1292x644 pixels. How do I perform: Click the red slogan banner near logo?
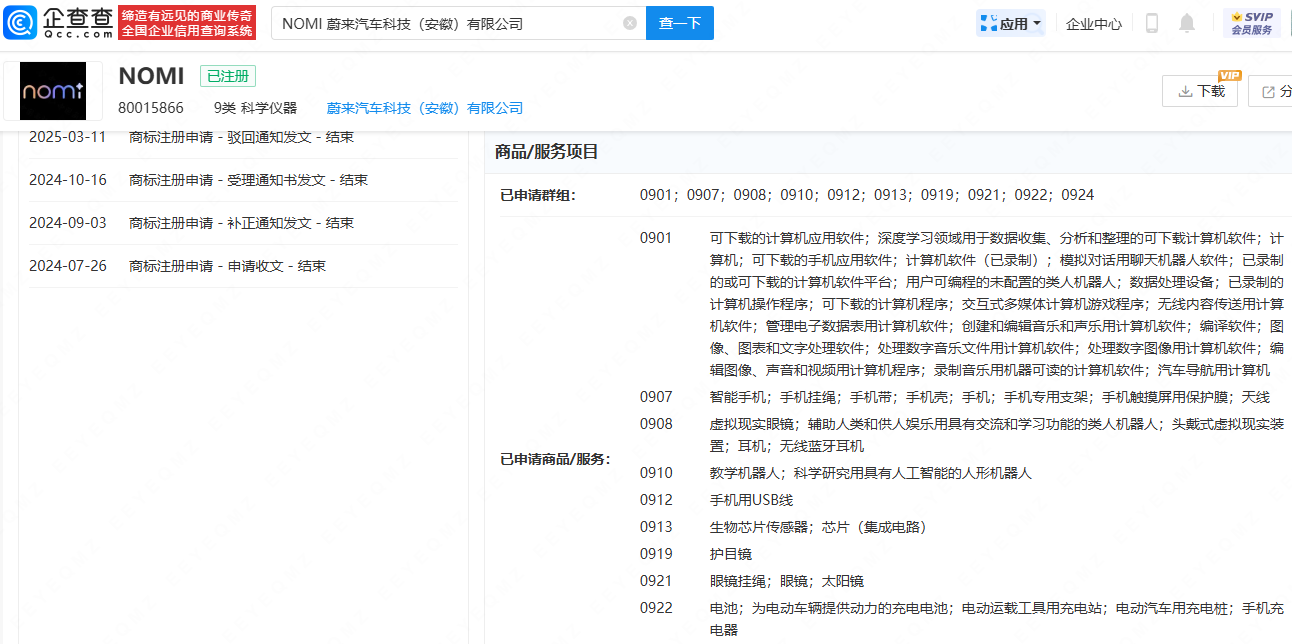pos(187,22)
